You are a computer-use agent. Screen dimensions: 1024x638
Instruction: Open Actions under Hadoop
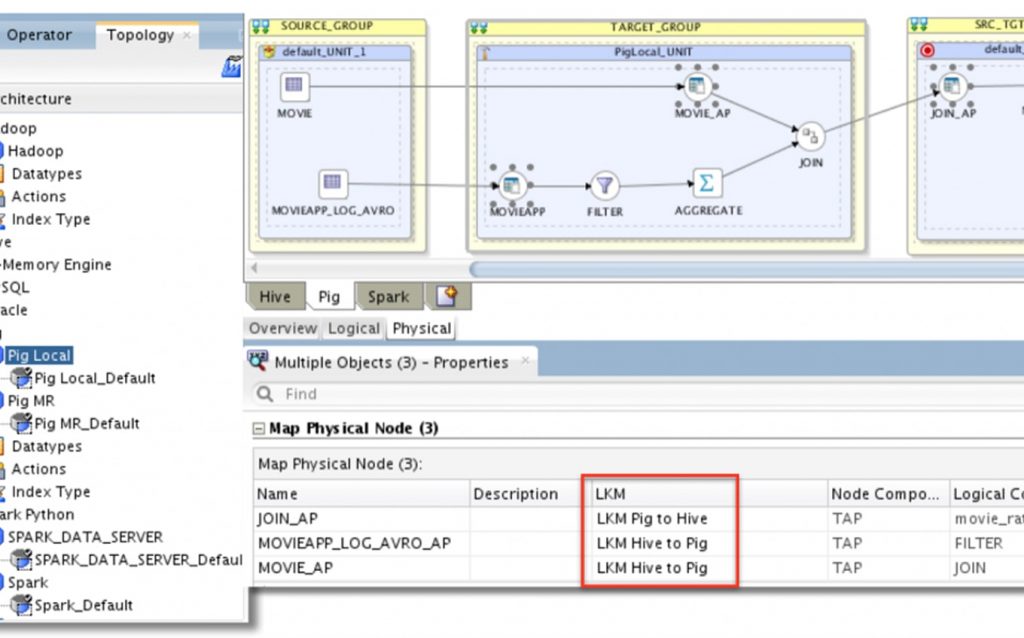[39, 196]
